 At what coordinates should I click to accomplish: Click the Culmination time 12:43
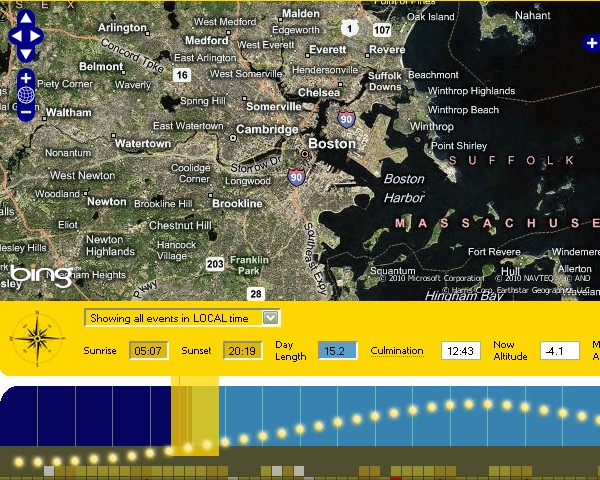click(461, 351)
